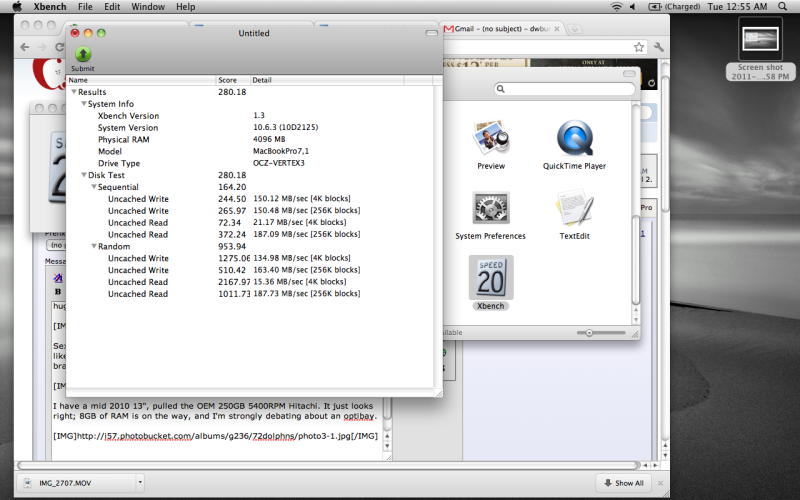The height and width of the screenshot is (500, 800).
Task: Toggle bold button in message editor
Action: tap(58, 292)
